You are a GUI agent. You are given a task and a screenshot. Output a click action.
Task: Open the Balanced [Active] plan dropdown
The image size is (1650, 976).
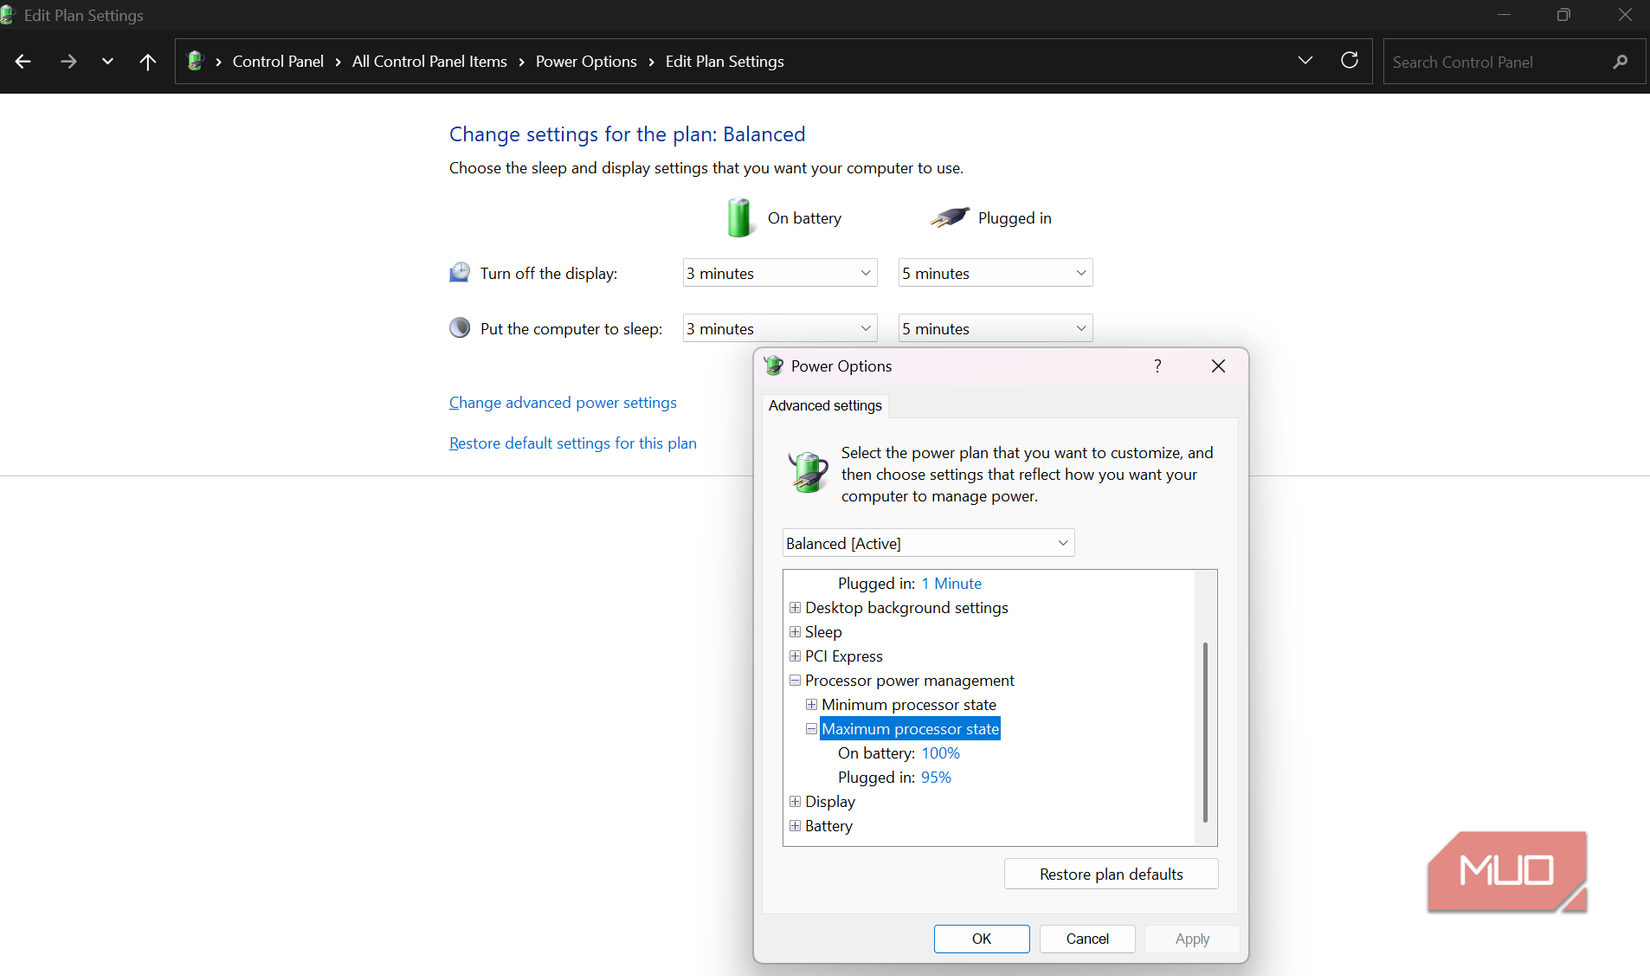(x=927, y=543)
